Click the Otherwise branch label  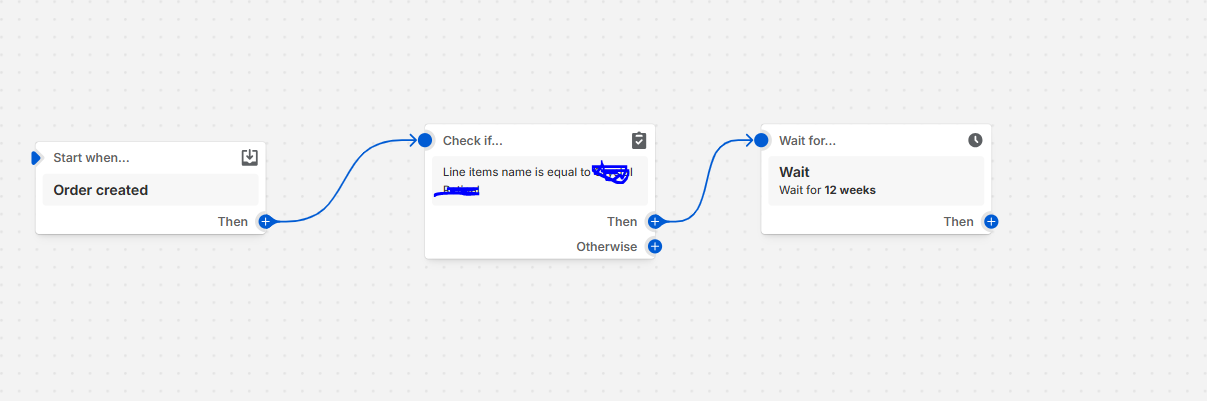(x=606, y=246)
